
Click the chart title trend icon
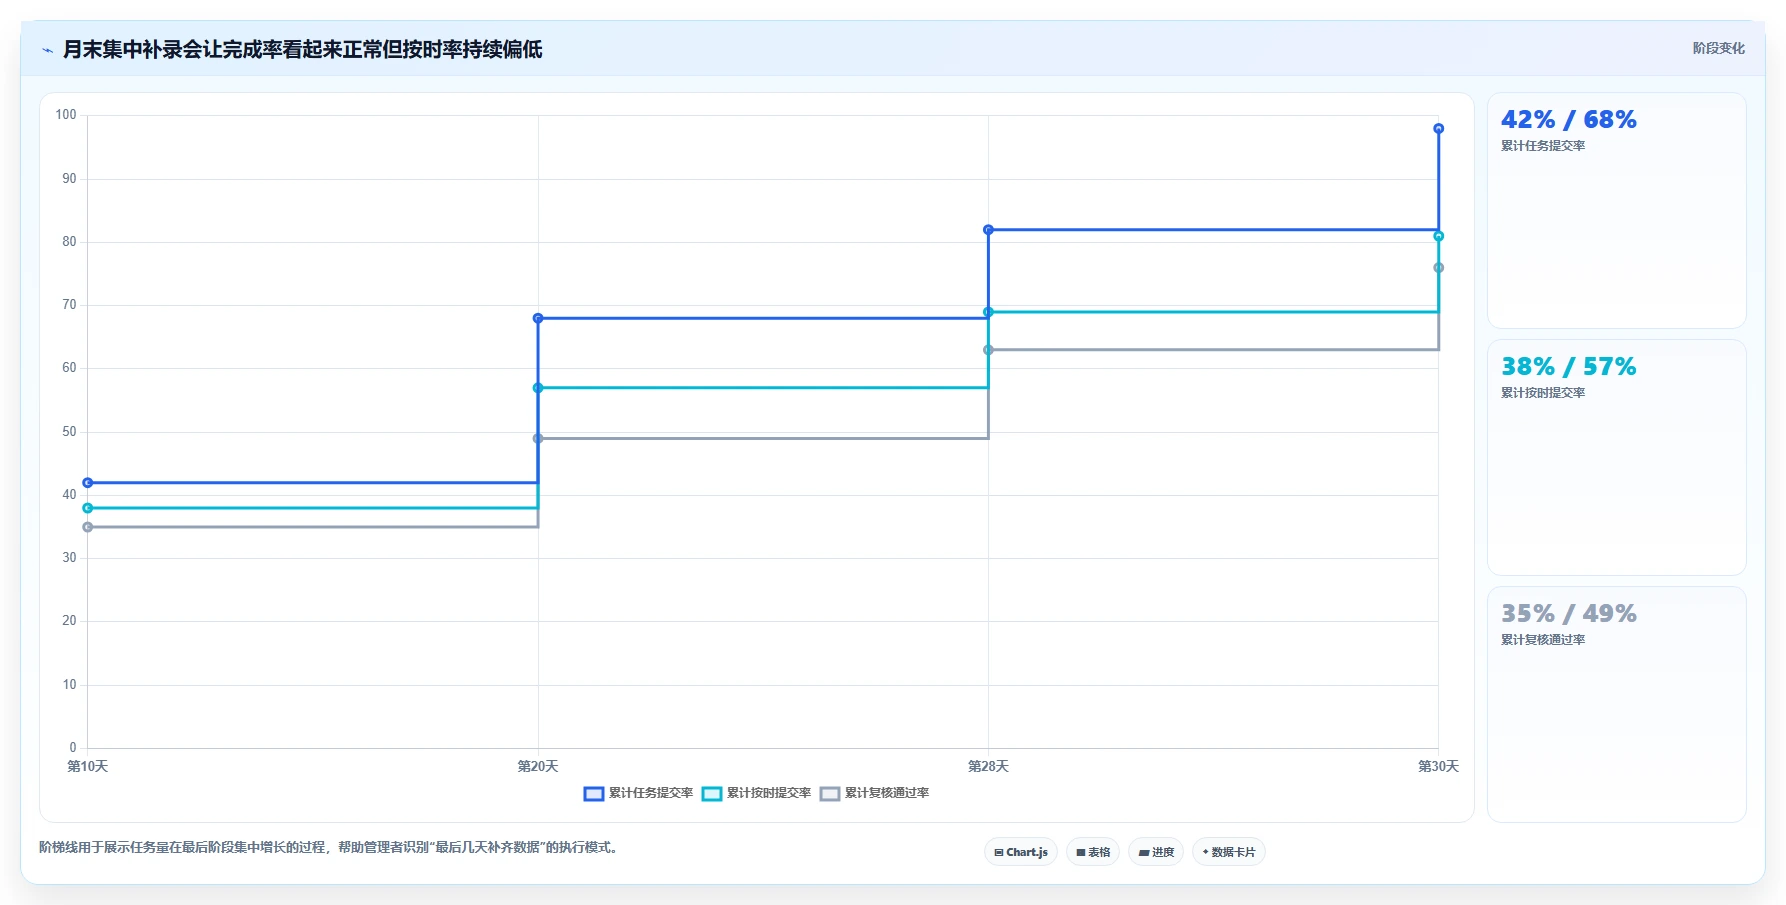coord(47,50)
